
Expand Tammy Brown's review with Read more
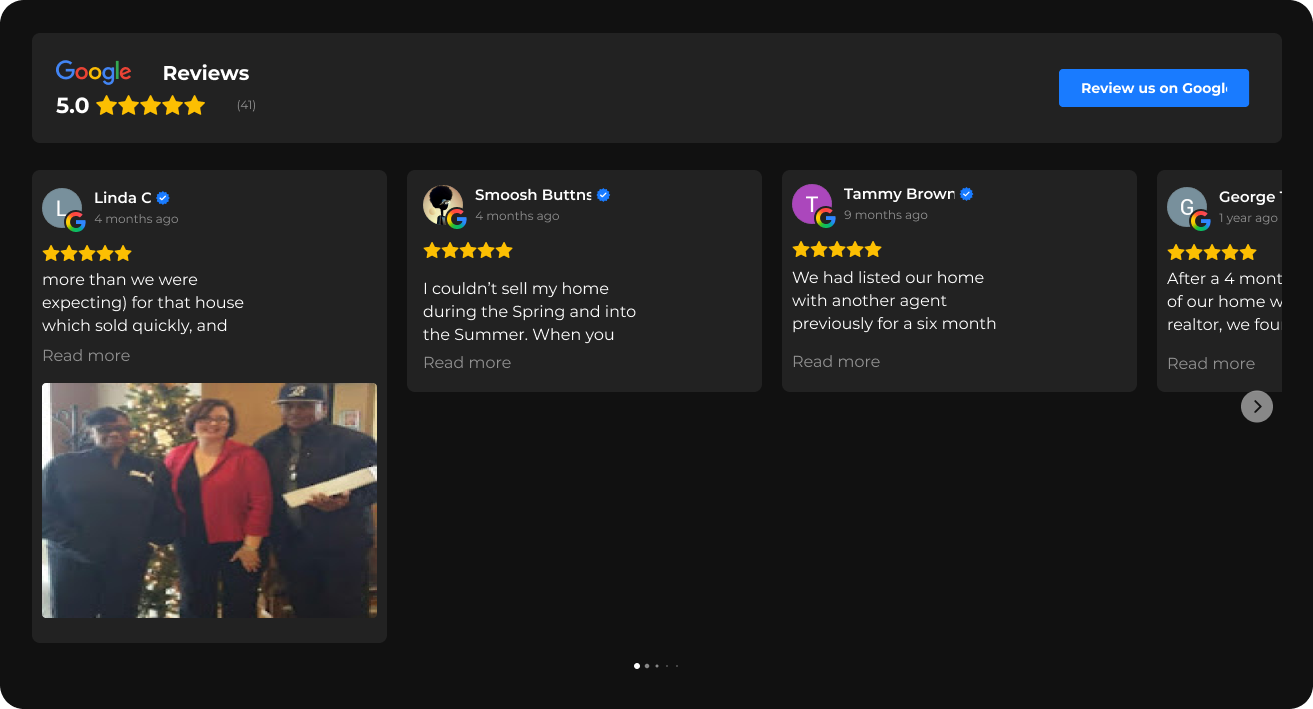pyautogui.click(x=836, y=361)
